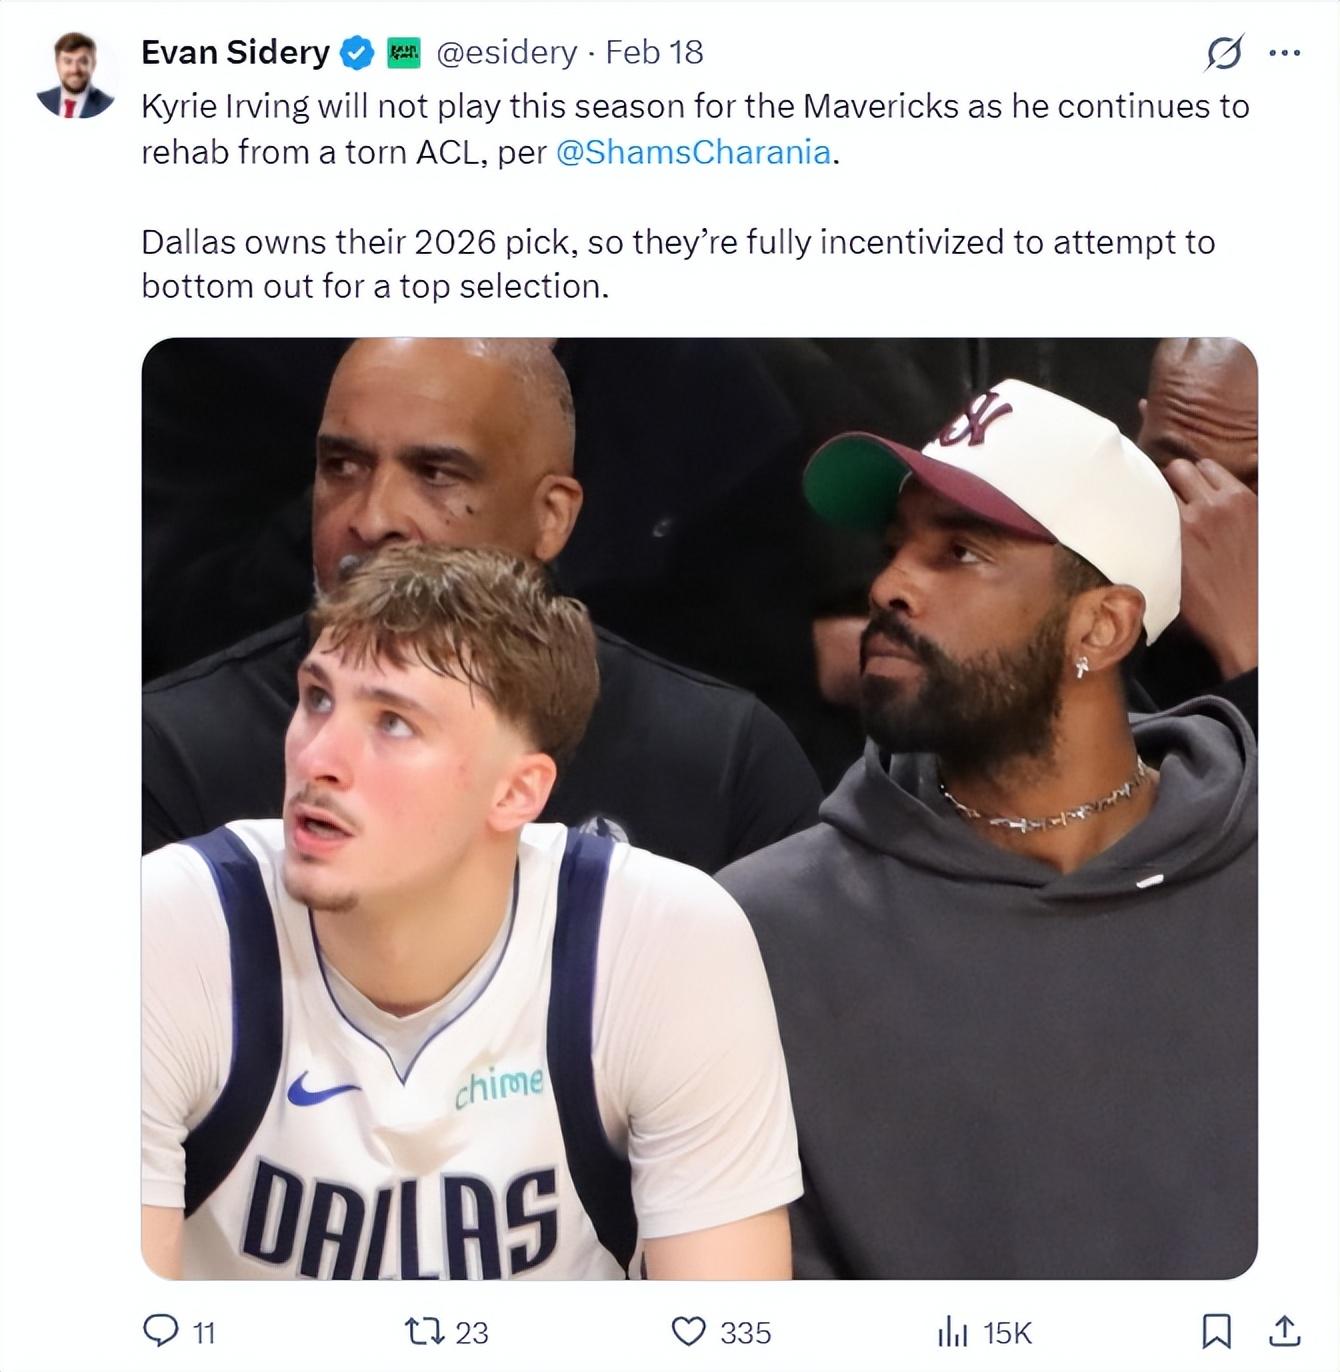Viewport: 1340px width, 1372px height.
Task: Repost using the retweet arrows icon
Action: pos(424,1331)
